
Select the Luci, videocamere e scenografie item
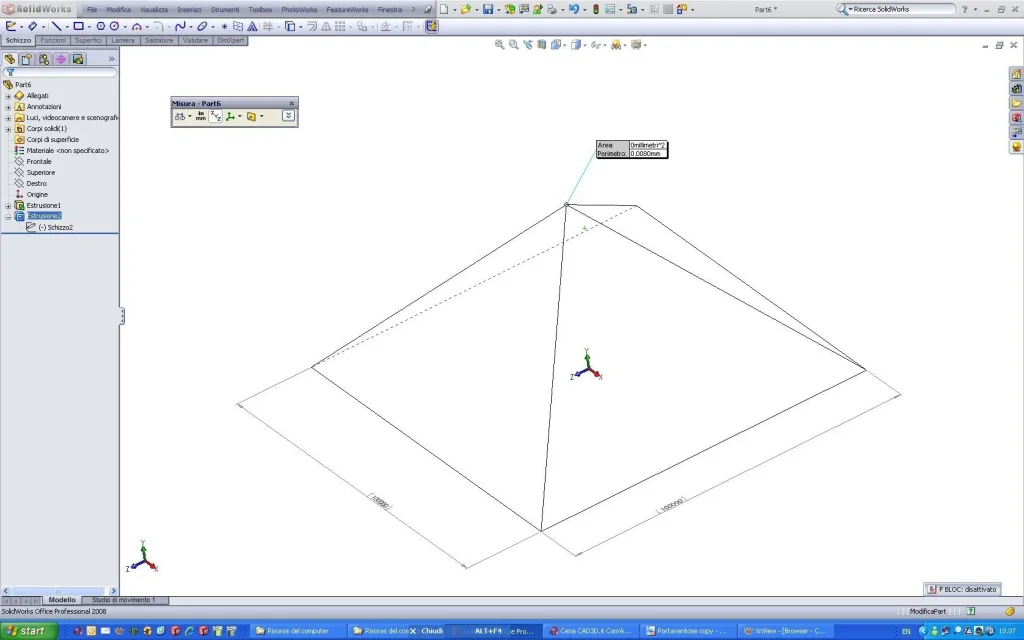[72, 118]
